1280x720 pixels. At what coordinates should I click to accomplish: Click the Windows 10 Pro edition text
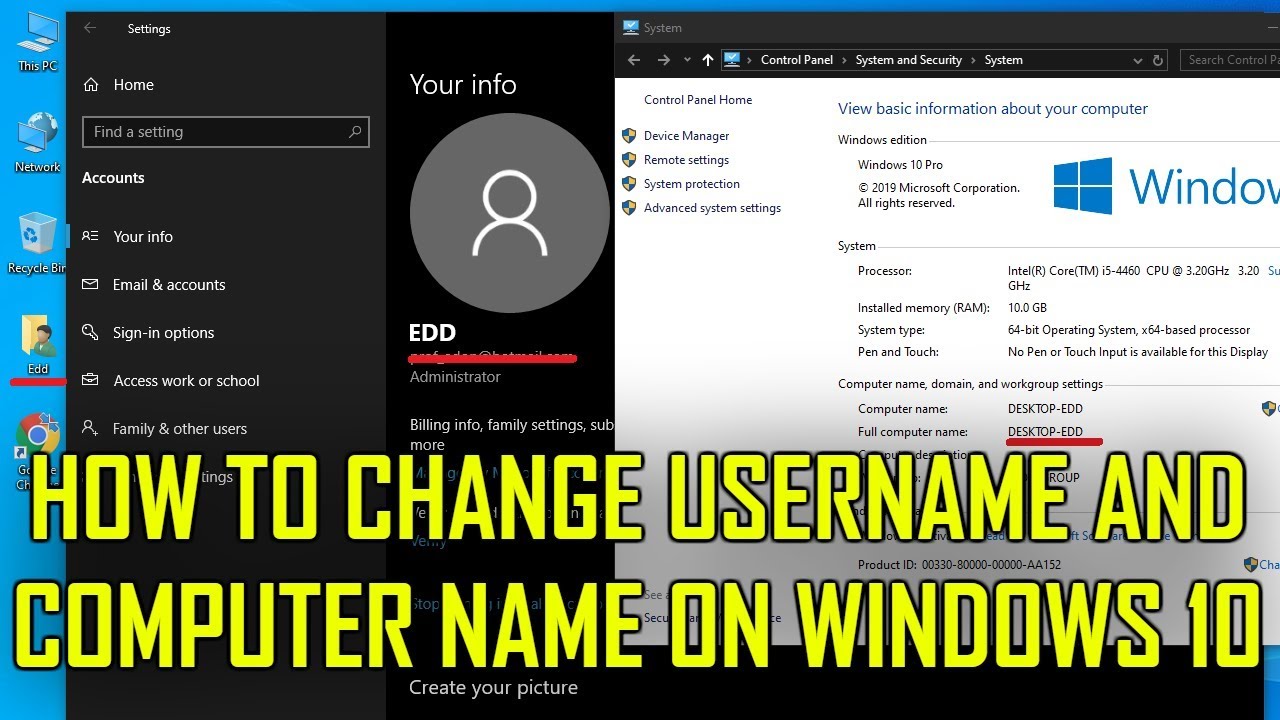(900, 165)
